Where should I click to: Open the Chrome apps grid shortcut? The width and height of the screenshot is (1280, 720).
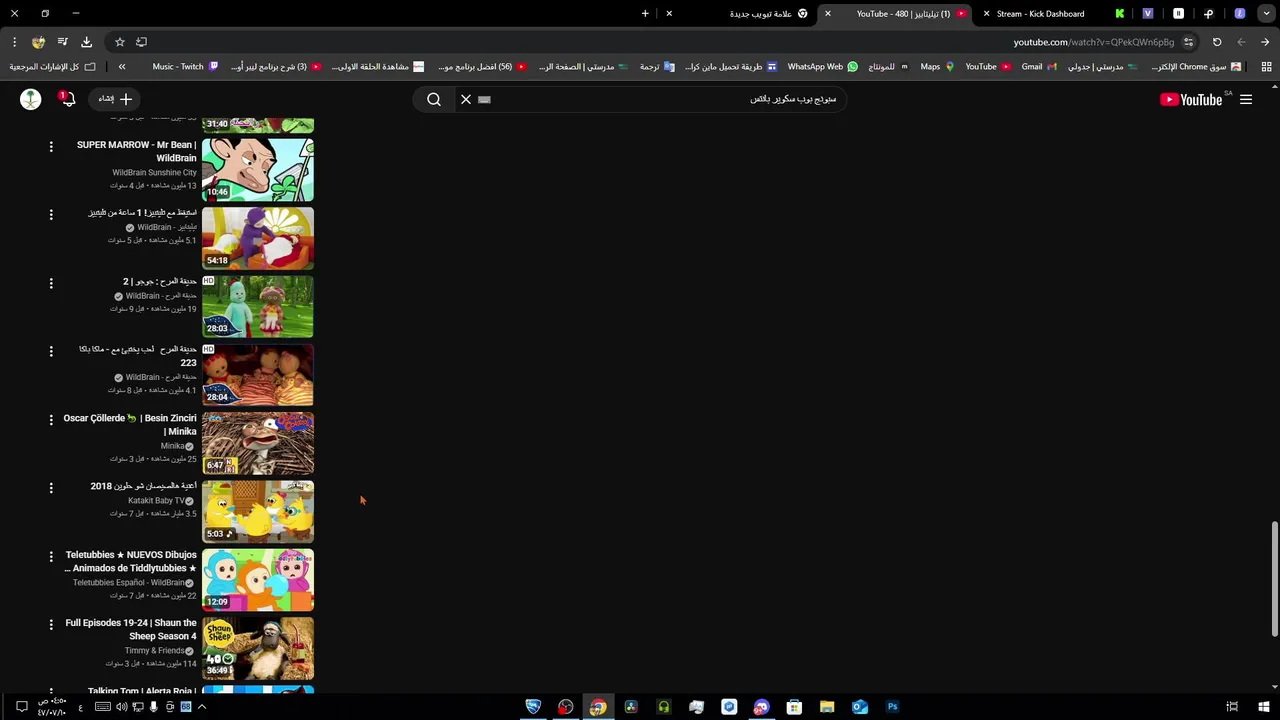[x=1266, y=67]
